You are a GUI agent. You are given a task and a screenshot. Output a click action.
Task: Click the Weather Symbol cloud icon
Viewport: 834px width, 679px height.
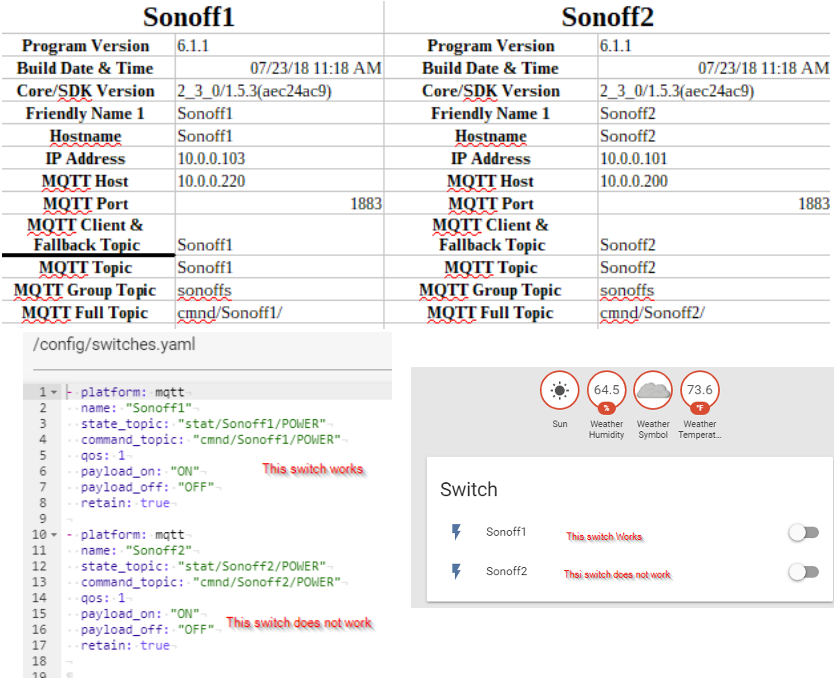click(x=652, y=390)
